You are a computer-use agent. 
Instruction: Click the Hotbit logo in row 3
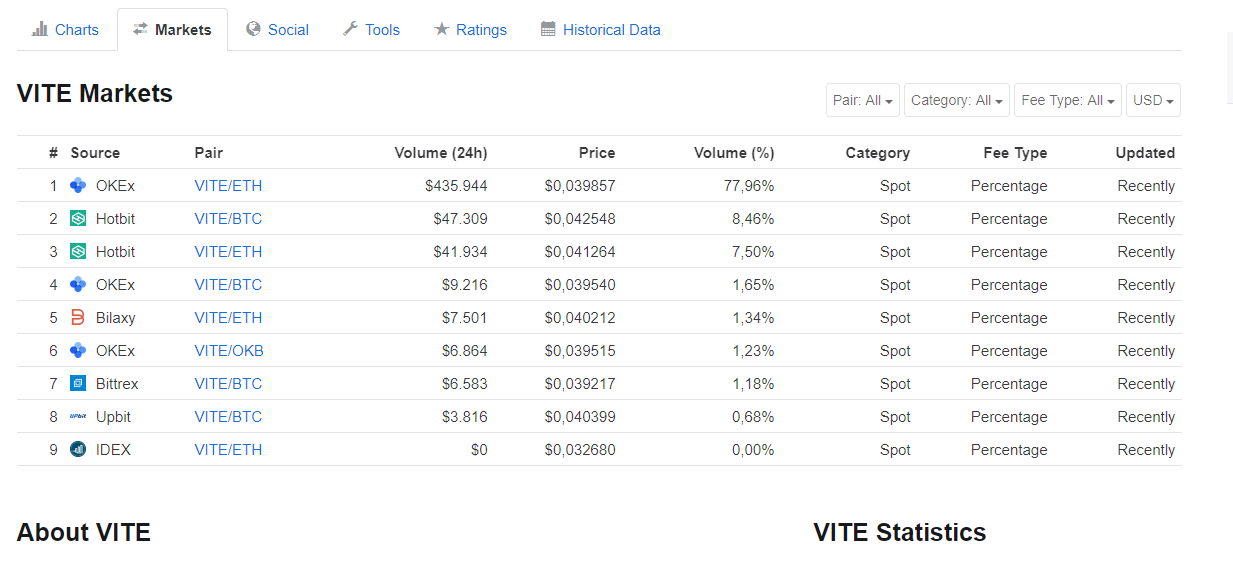(78, 251)
